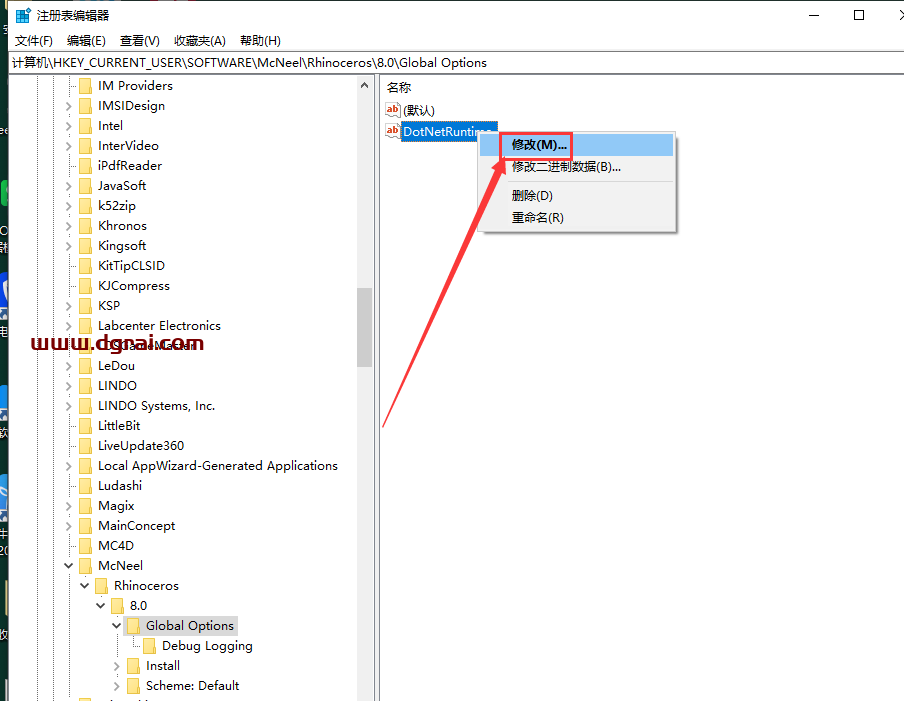Choose 修改二进制数据(B)... from context menu
Screen dimensions: 904x701
point(577,167)
